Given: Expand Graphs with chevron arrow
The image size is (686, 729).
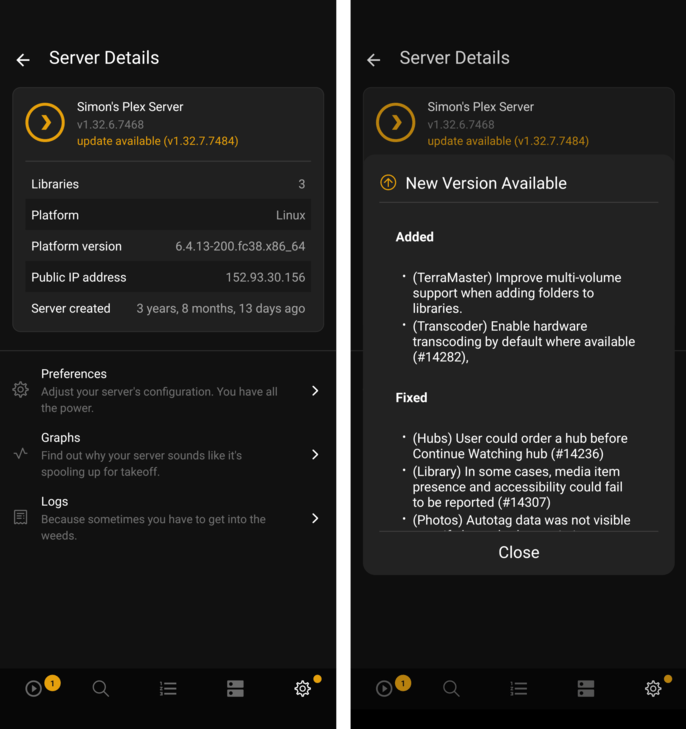Looking at the screenshot, I should click(x=315, y=454).
